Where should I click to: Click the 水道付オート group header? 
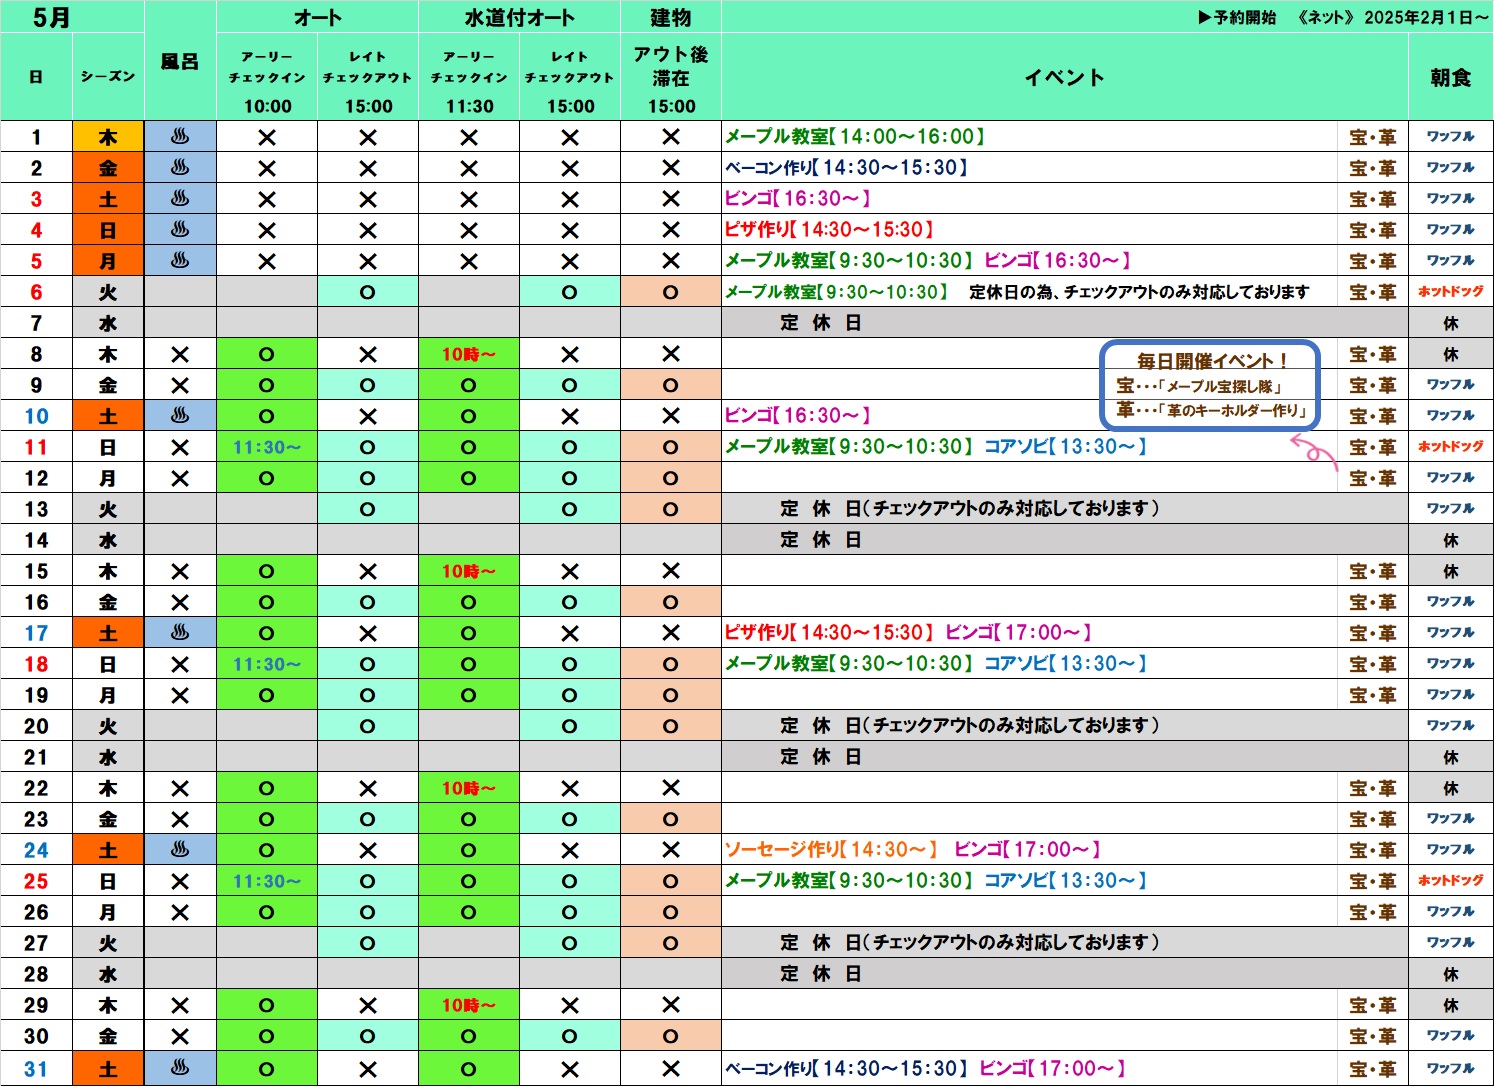[519, 17]
